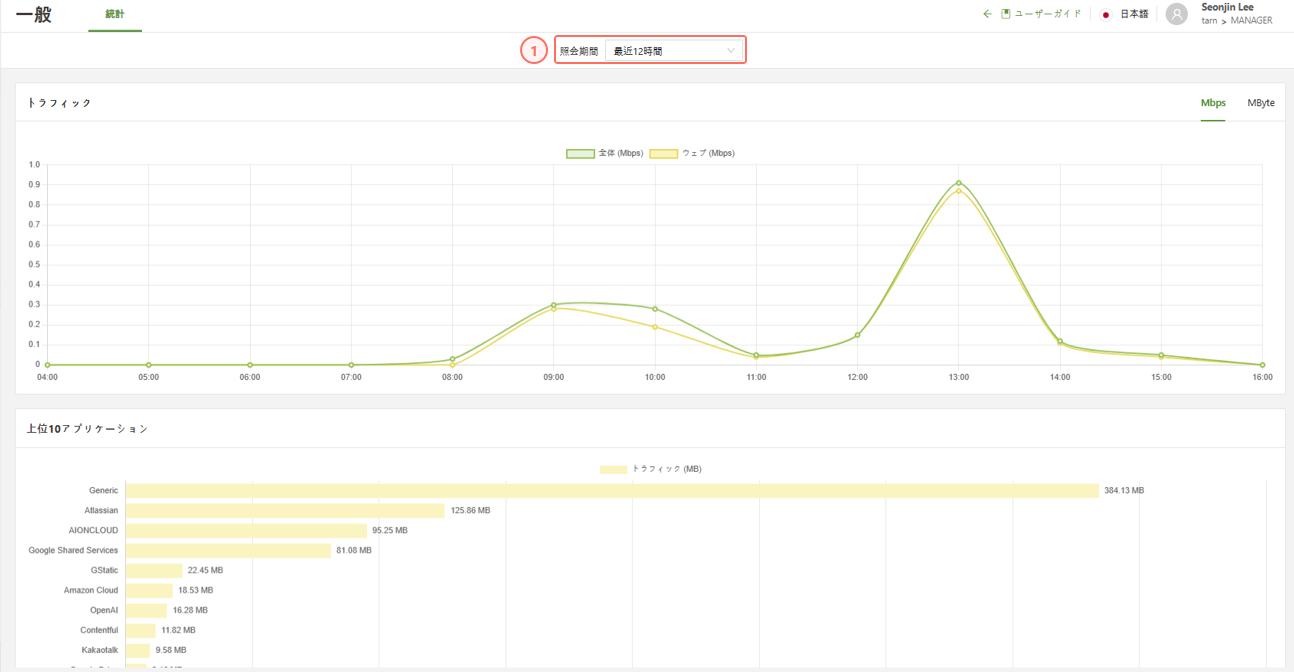Click the Atlassian bar in top applications
The height and width of the screenshot is (672, 1294).
(285, 511)
